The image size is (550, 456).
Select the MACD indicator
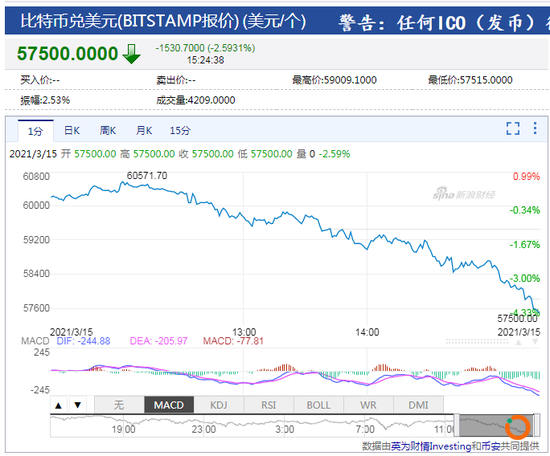coord(169,405)
